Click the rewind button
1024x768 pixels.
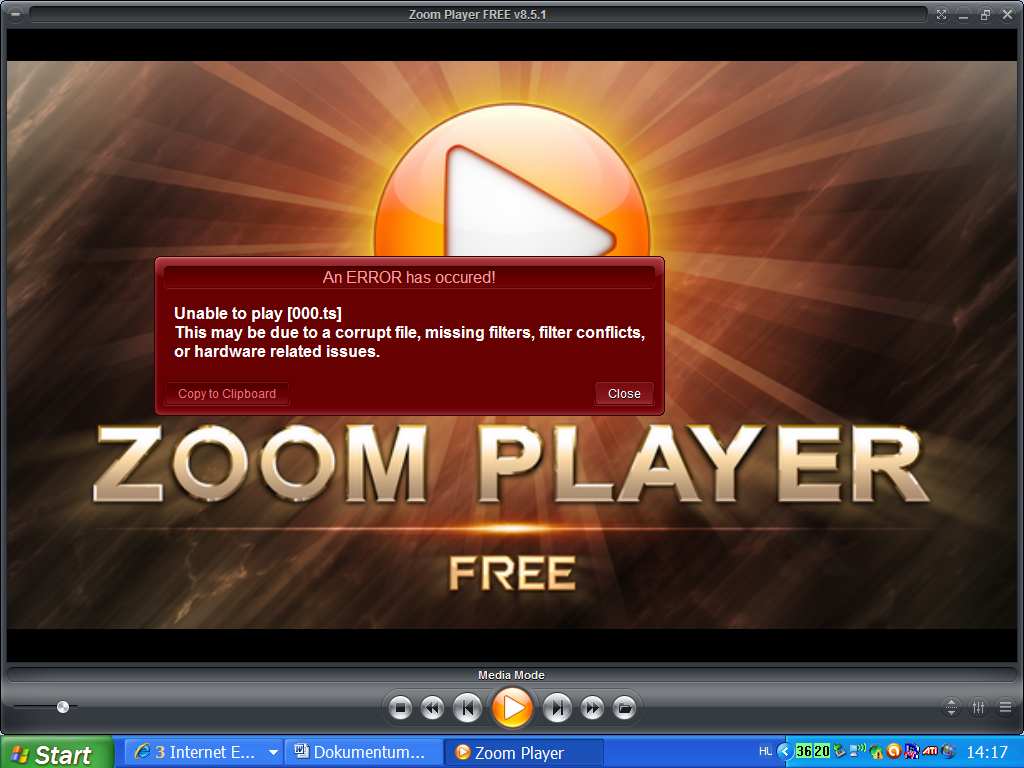tap(432, 708)
